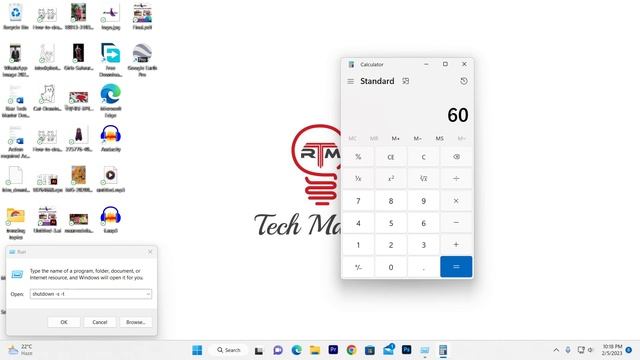Open Calculator history panel icon
This screenshot has width=640, height=360.
click(464, 81)
